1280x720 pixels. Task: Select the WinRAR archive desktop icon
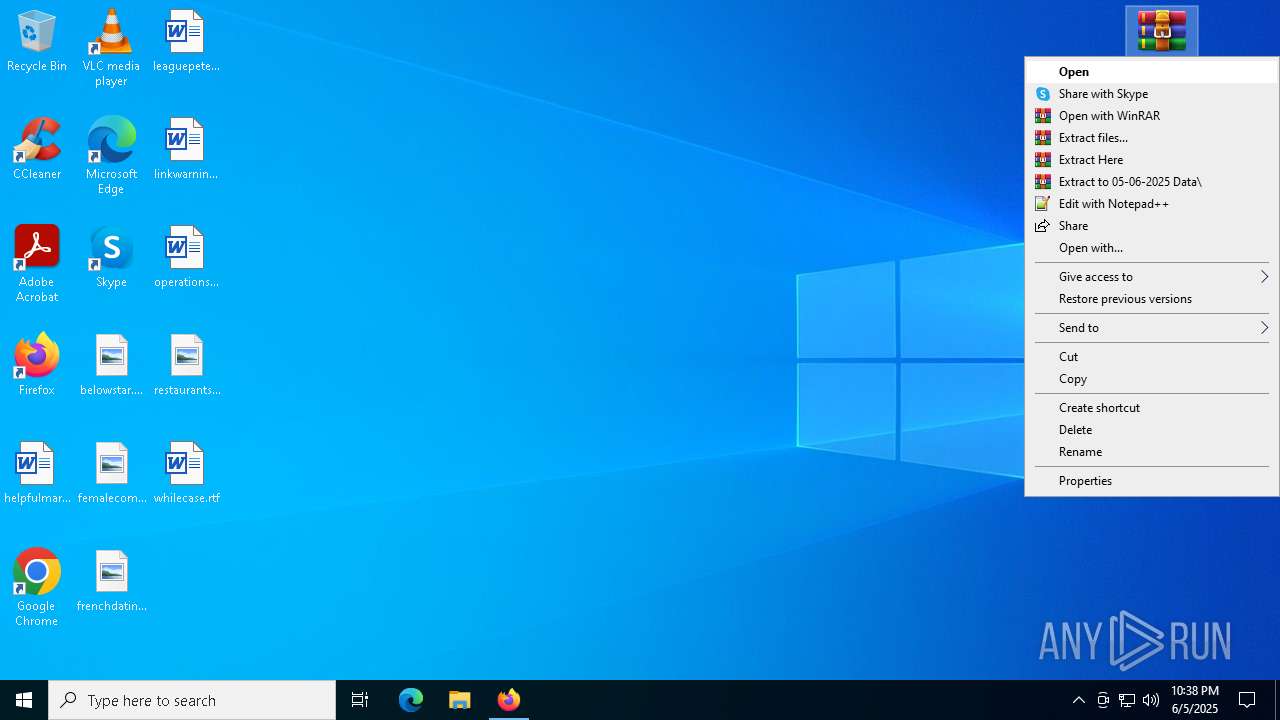(x=1162, y=31)
